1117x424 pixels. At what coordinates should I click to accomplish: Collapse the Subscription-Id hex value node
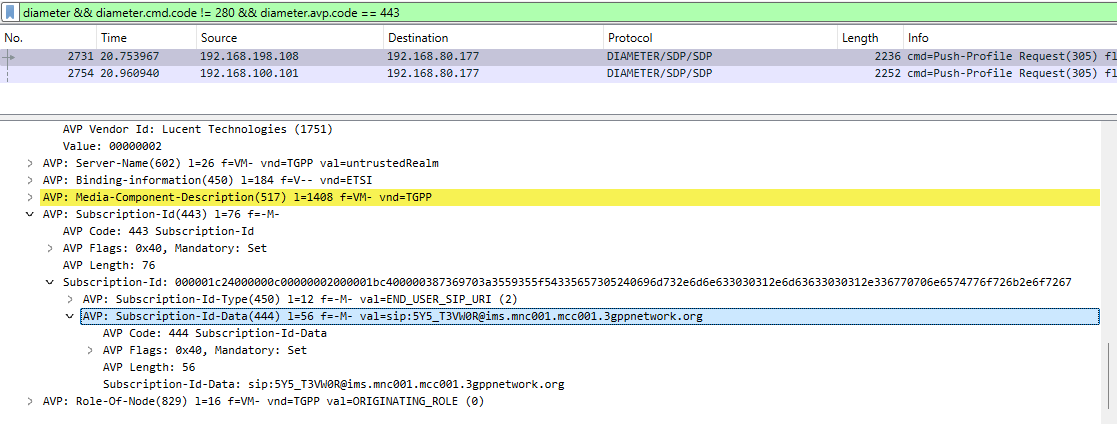tap(50, 282)
